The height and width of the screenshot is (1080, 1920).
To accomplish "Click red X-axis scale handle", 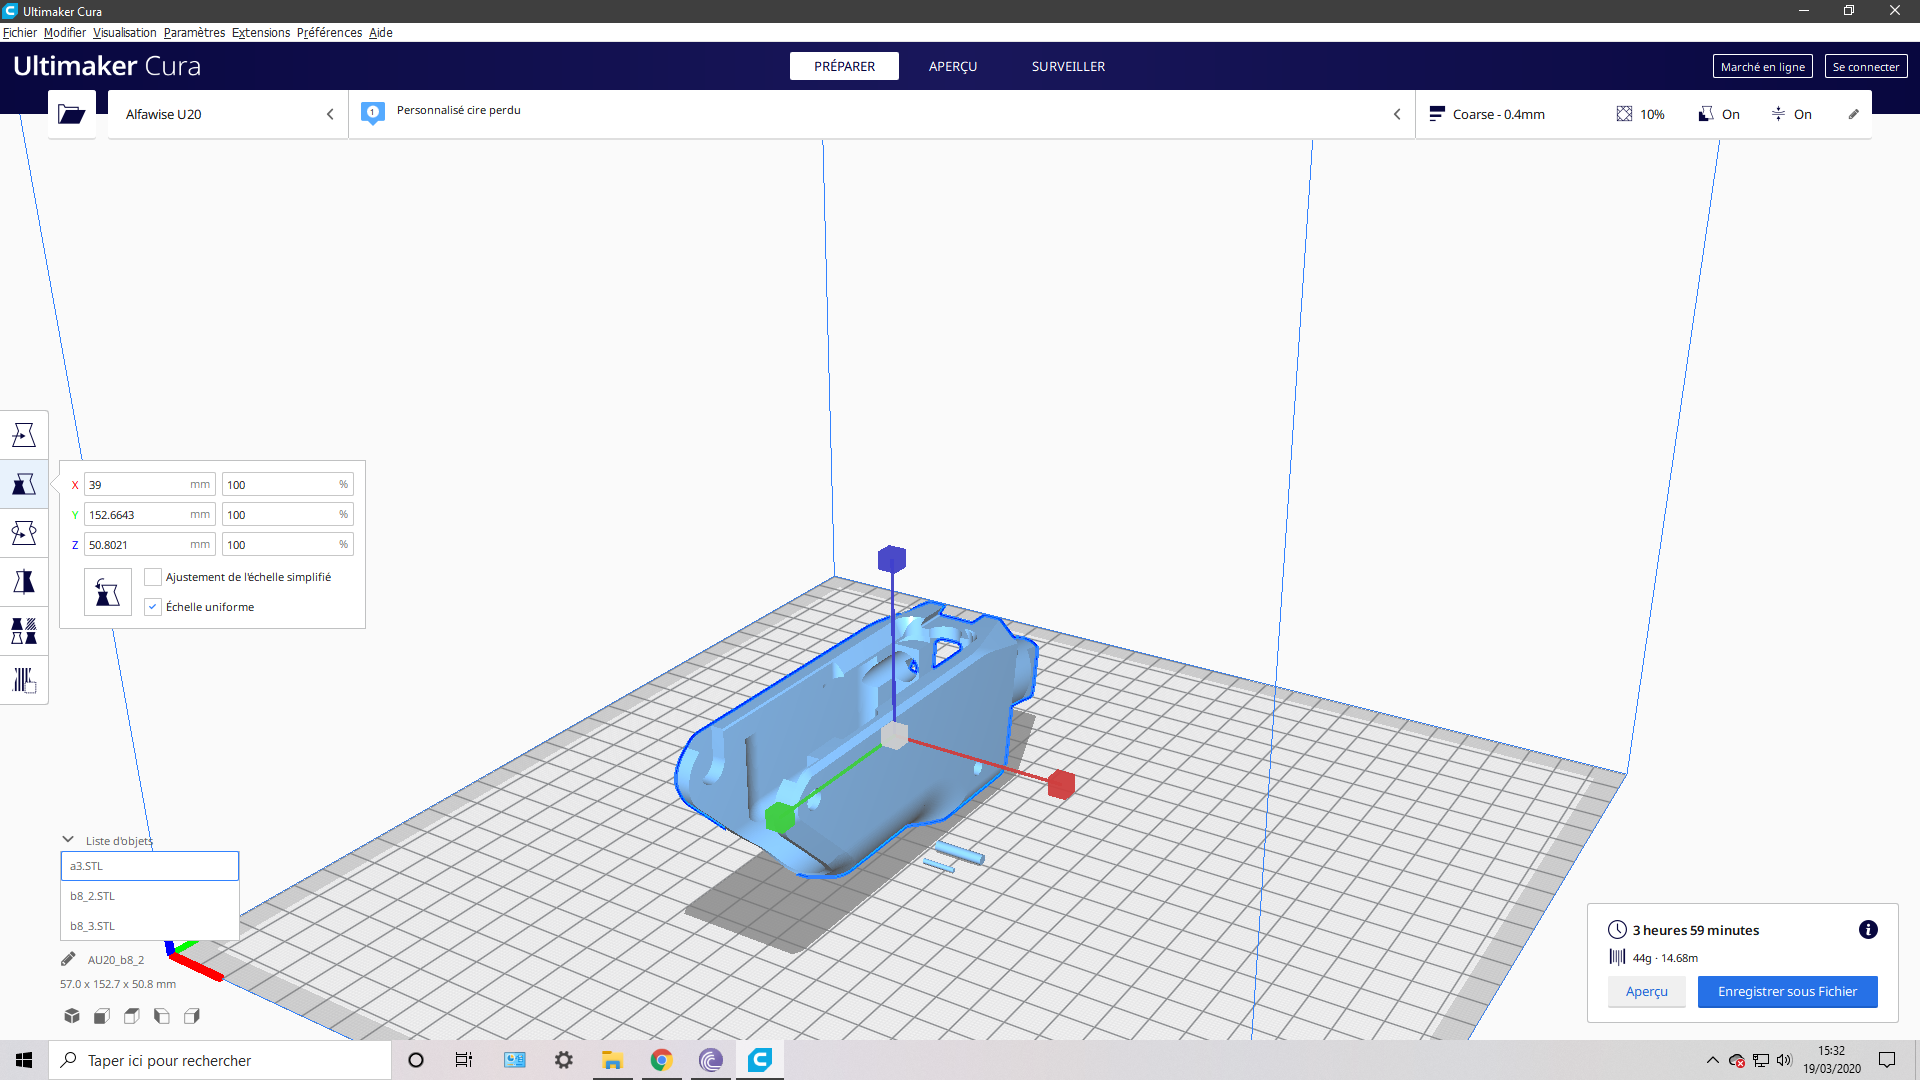I will [1061, 785].
